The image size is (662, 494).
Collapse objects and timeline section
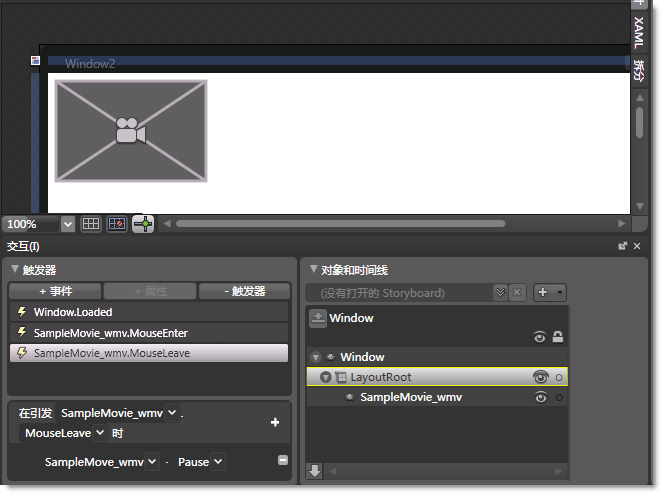[x=313, y=269]
